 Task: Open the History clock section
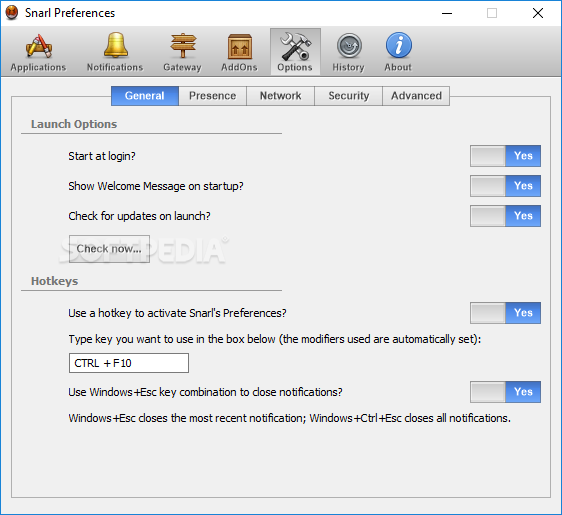pyautogui.click(x=348, y=52)
